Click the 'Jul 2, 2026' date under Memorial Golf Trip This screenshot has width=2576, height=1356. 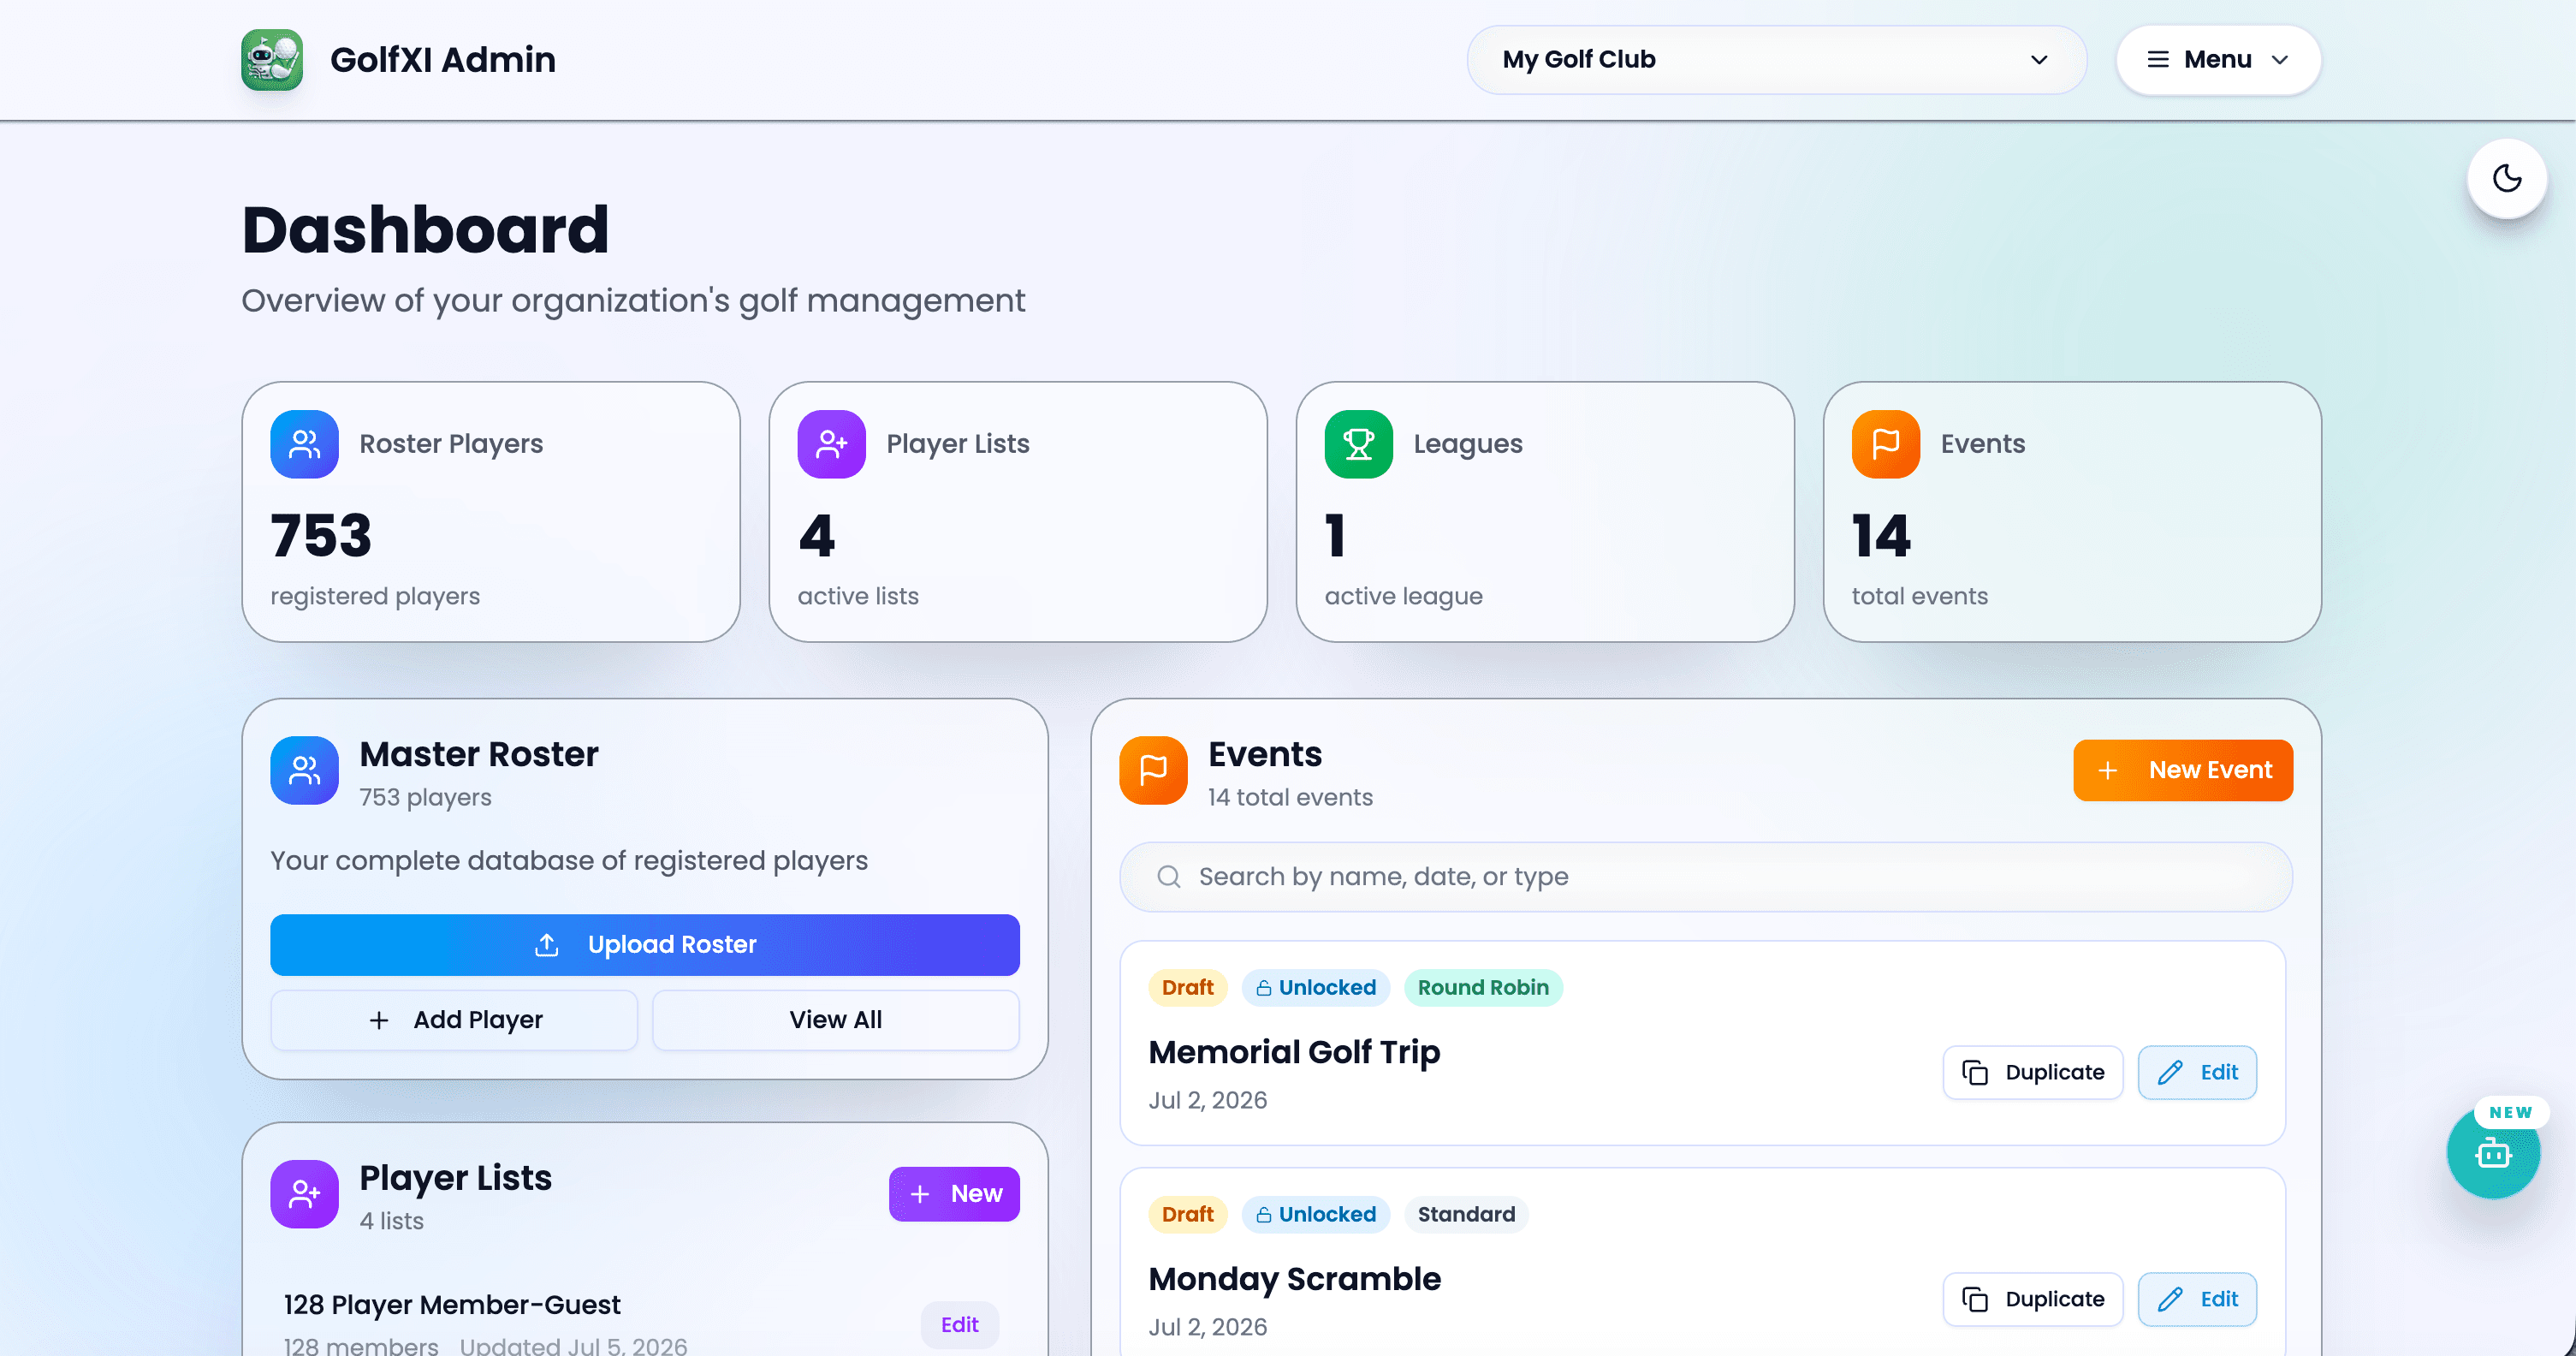(1207, 1101)
